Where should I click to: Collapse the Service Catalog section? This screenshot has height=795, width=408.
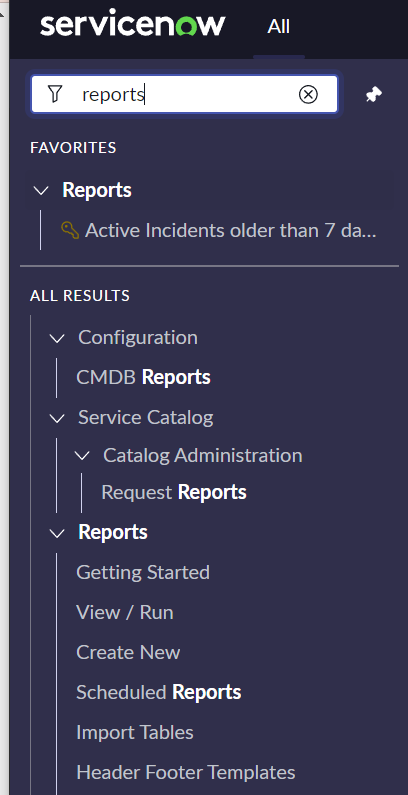57,418
